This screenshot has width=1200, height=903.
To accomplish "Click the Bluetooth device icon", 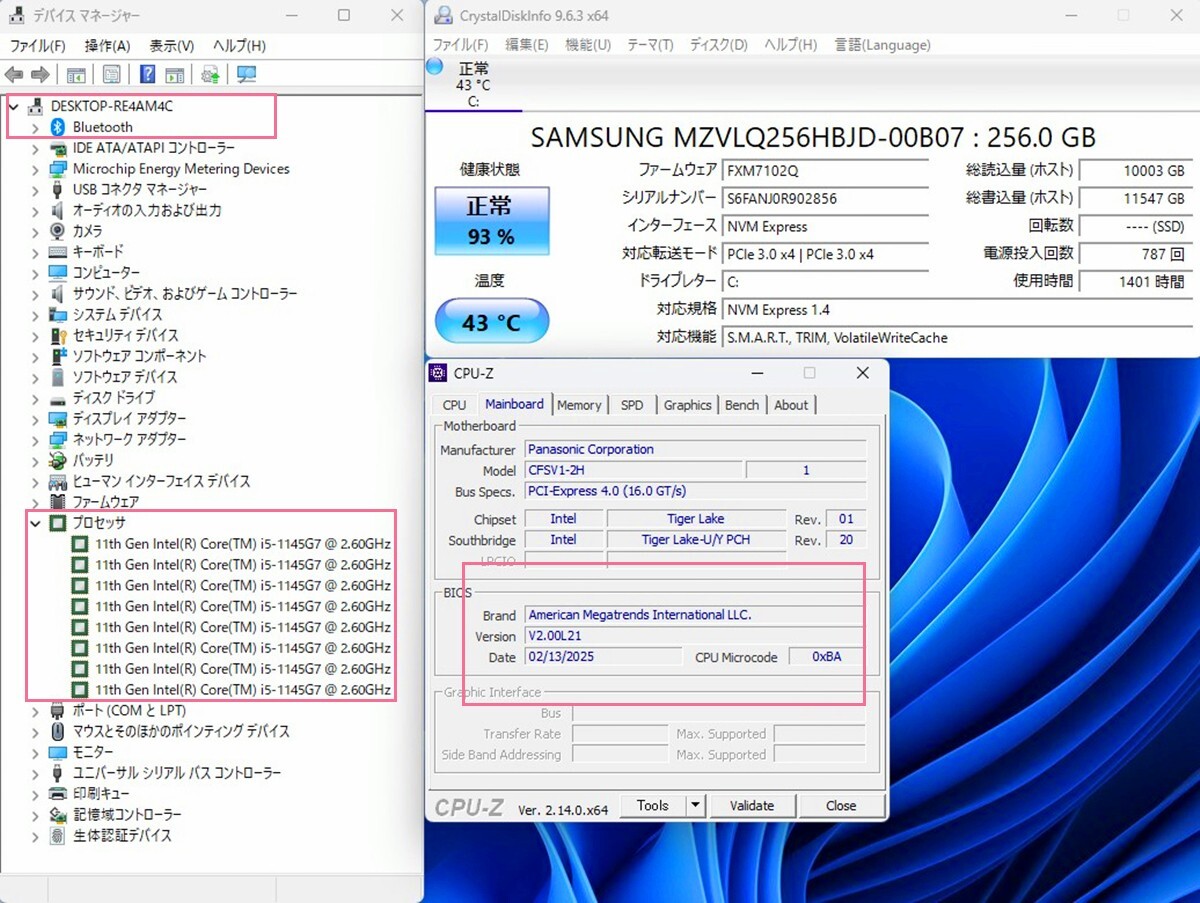I will (58, 127).
